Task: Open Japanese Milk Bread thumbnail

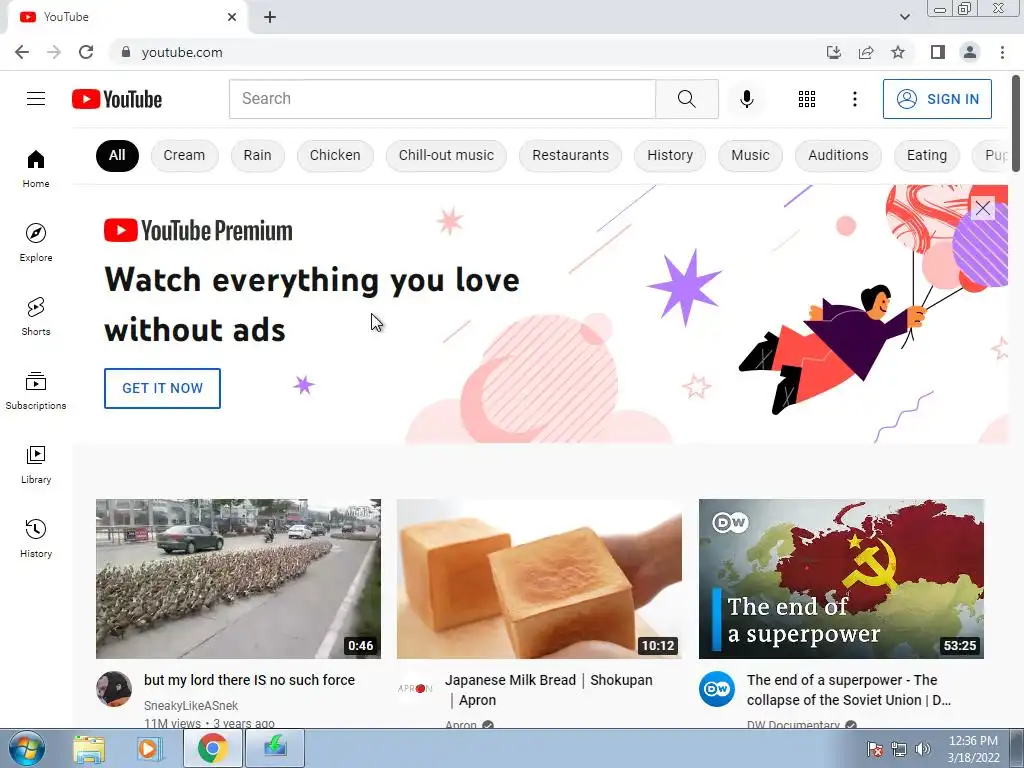Action: (539, 579)
